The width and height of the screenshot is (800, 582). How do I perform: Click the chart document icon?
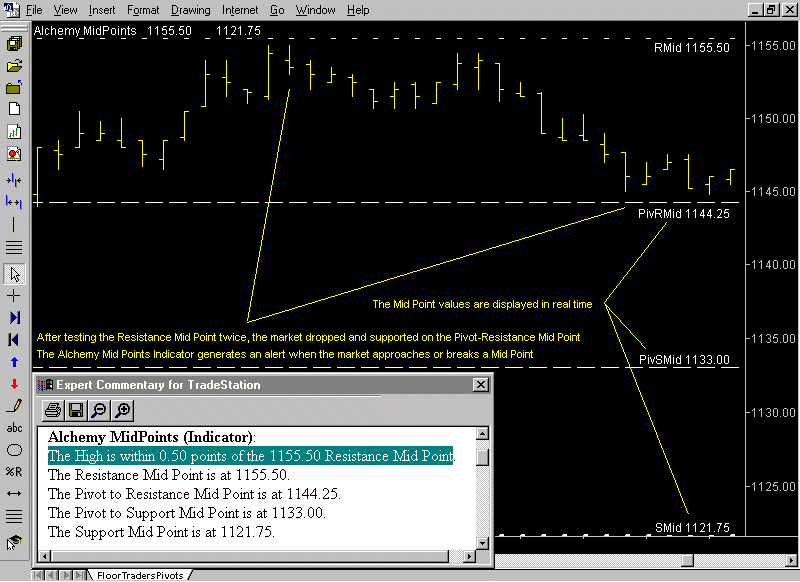click(x=14, y=132)
